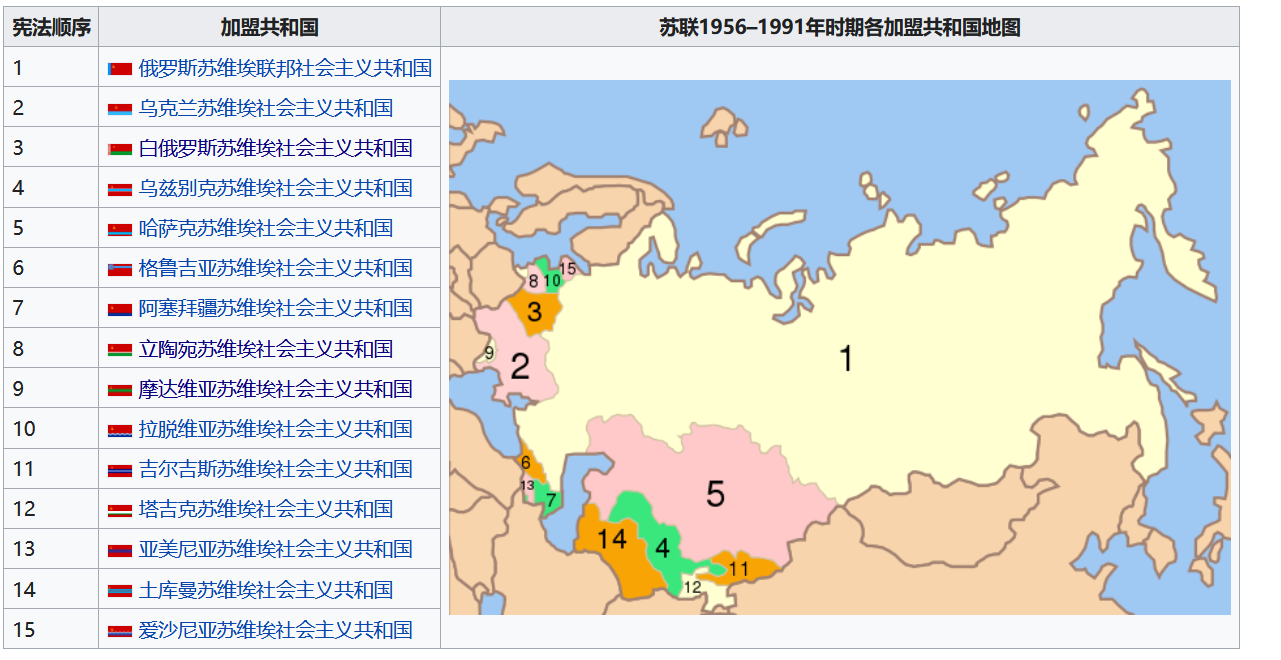Visit the 亚美尼亚苏维埃社会主义共和国 link

pos(275,549)
